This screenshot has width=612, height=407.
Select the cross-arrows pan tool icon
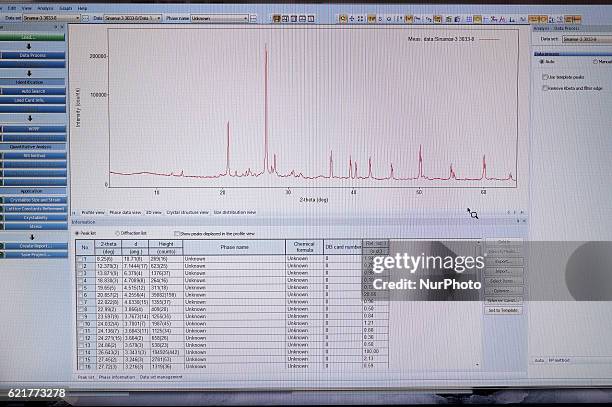[352, 18]
